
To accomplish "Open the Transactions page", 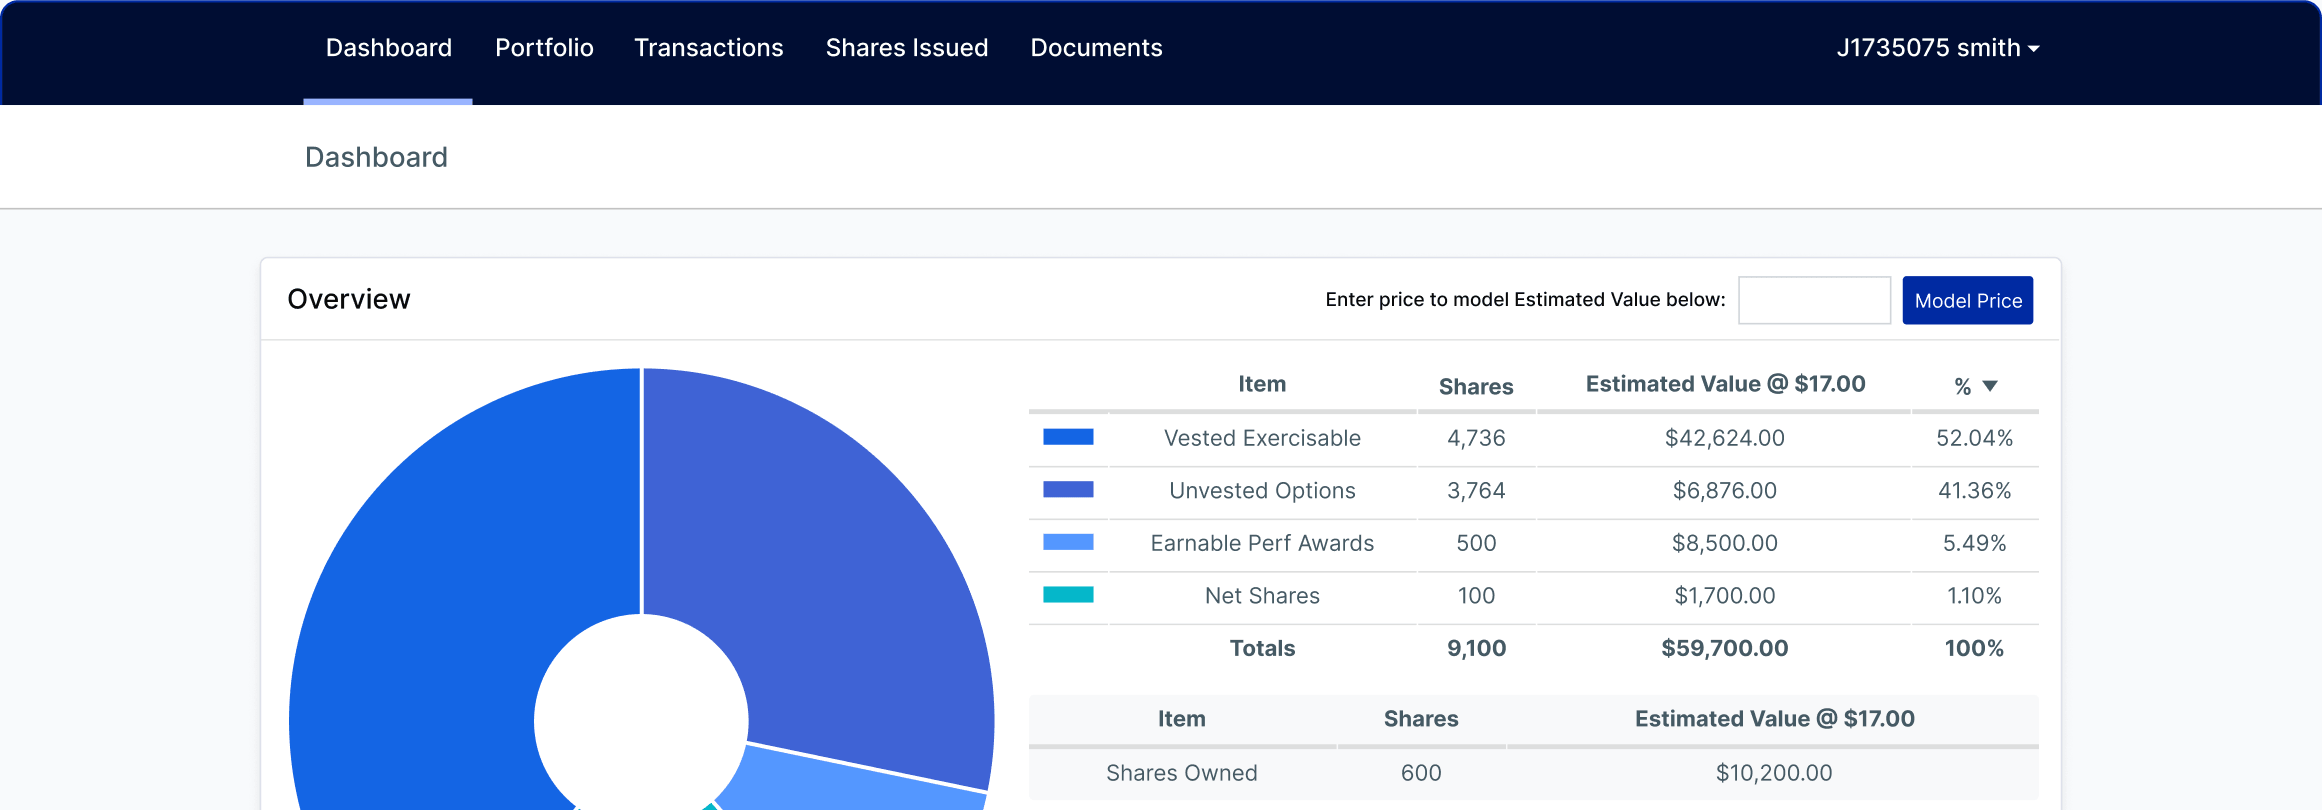I will tap(708, 48).
